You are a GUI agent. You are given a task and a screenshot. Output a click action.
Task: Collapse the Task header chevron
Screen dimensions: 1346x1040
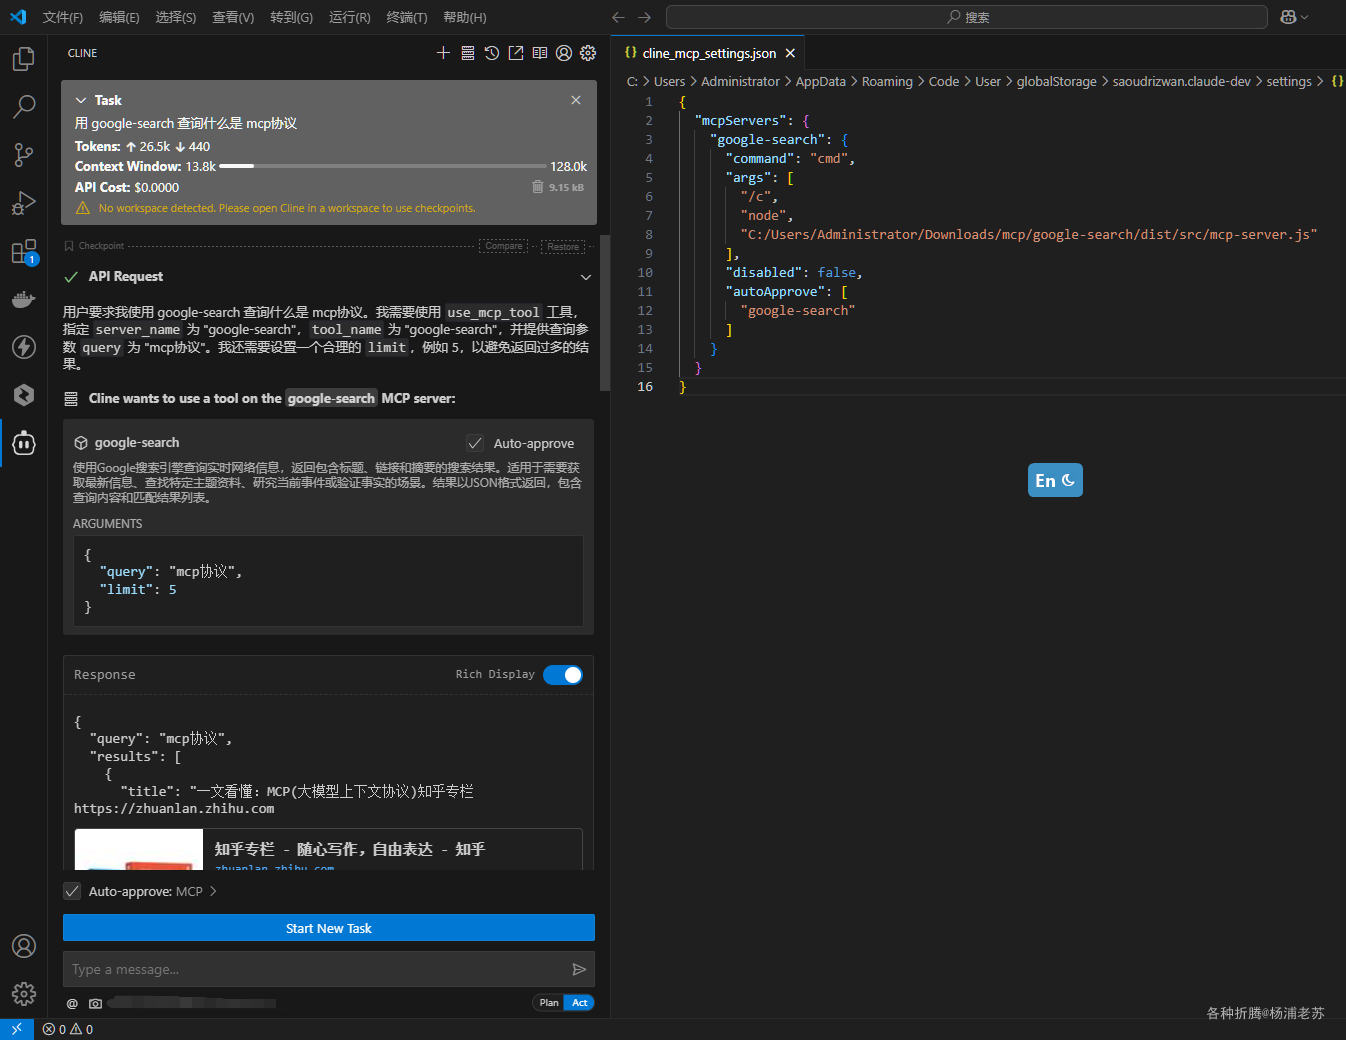81,100
